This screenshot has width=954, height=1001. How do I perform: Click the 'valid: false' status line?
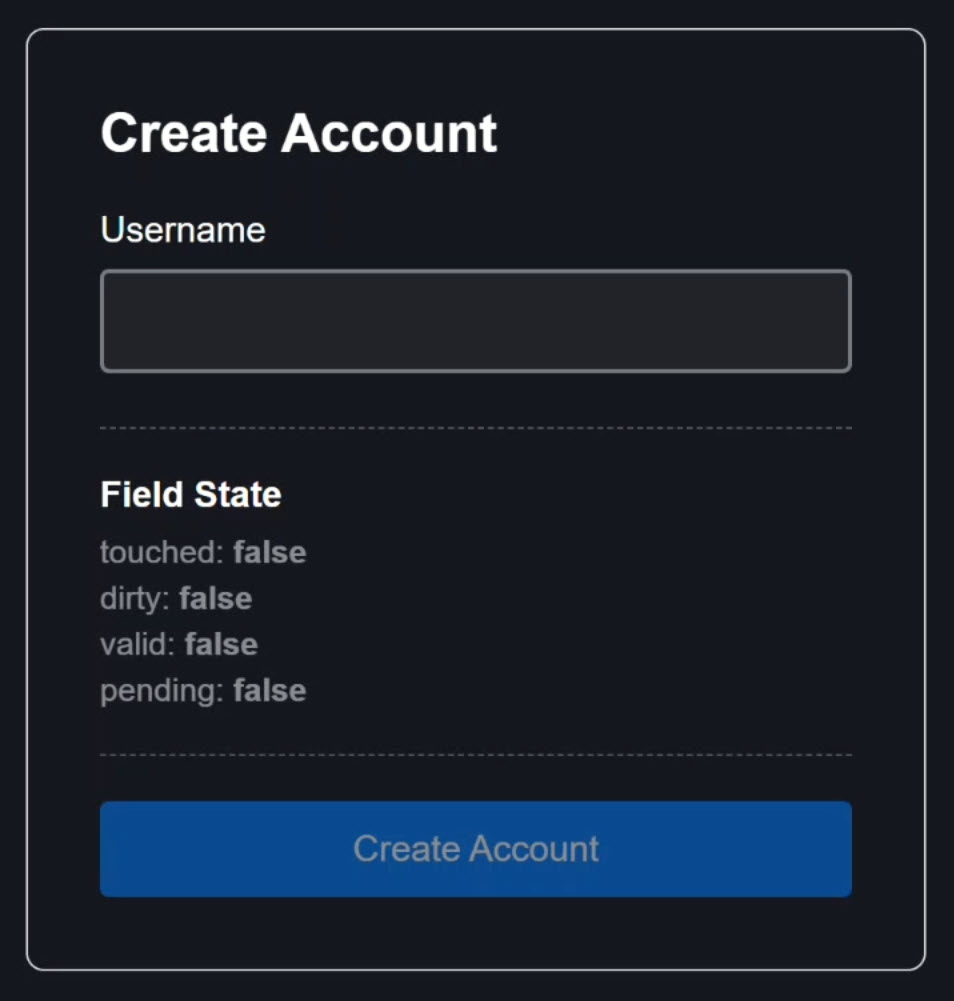(179, 643)
